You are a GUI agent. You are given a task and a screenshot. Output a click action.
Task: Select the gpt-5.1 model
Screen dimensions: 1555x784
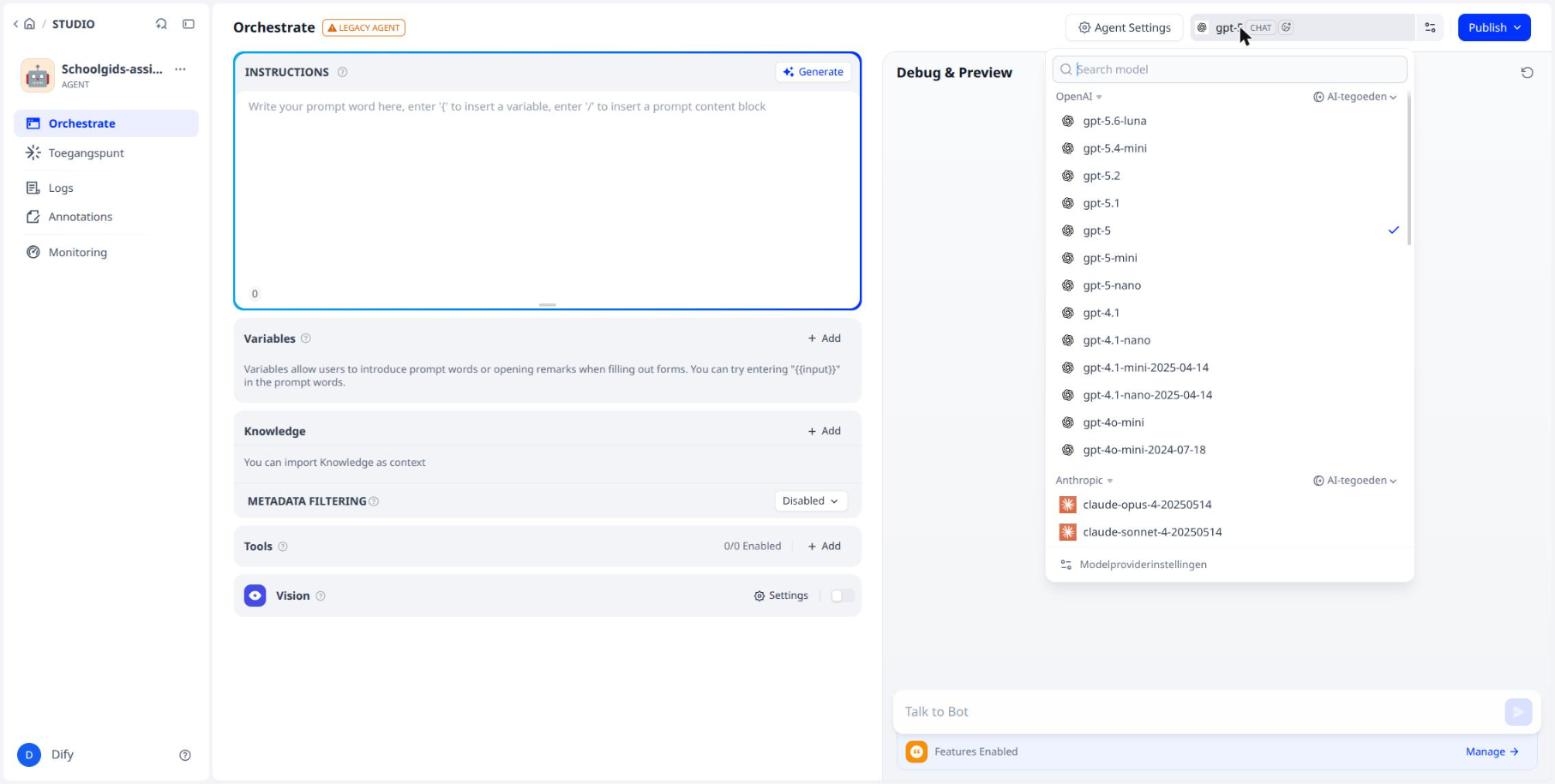1229,203
